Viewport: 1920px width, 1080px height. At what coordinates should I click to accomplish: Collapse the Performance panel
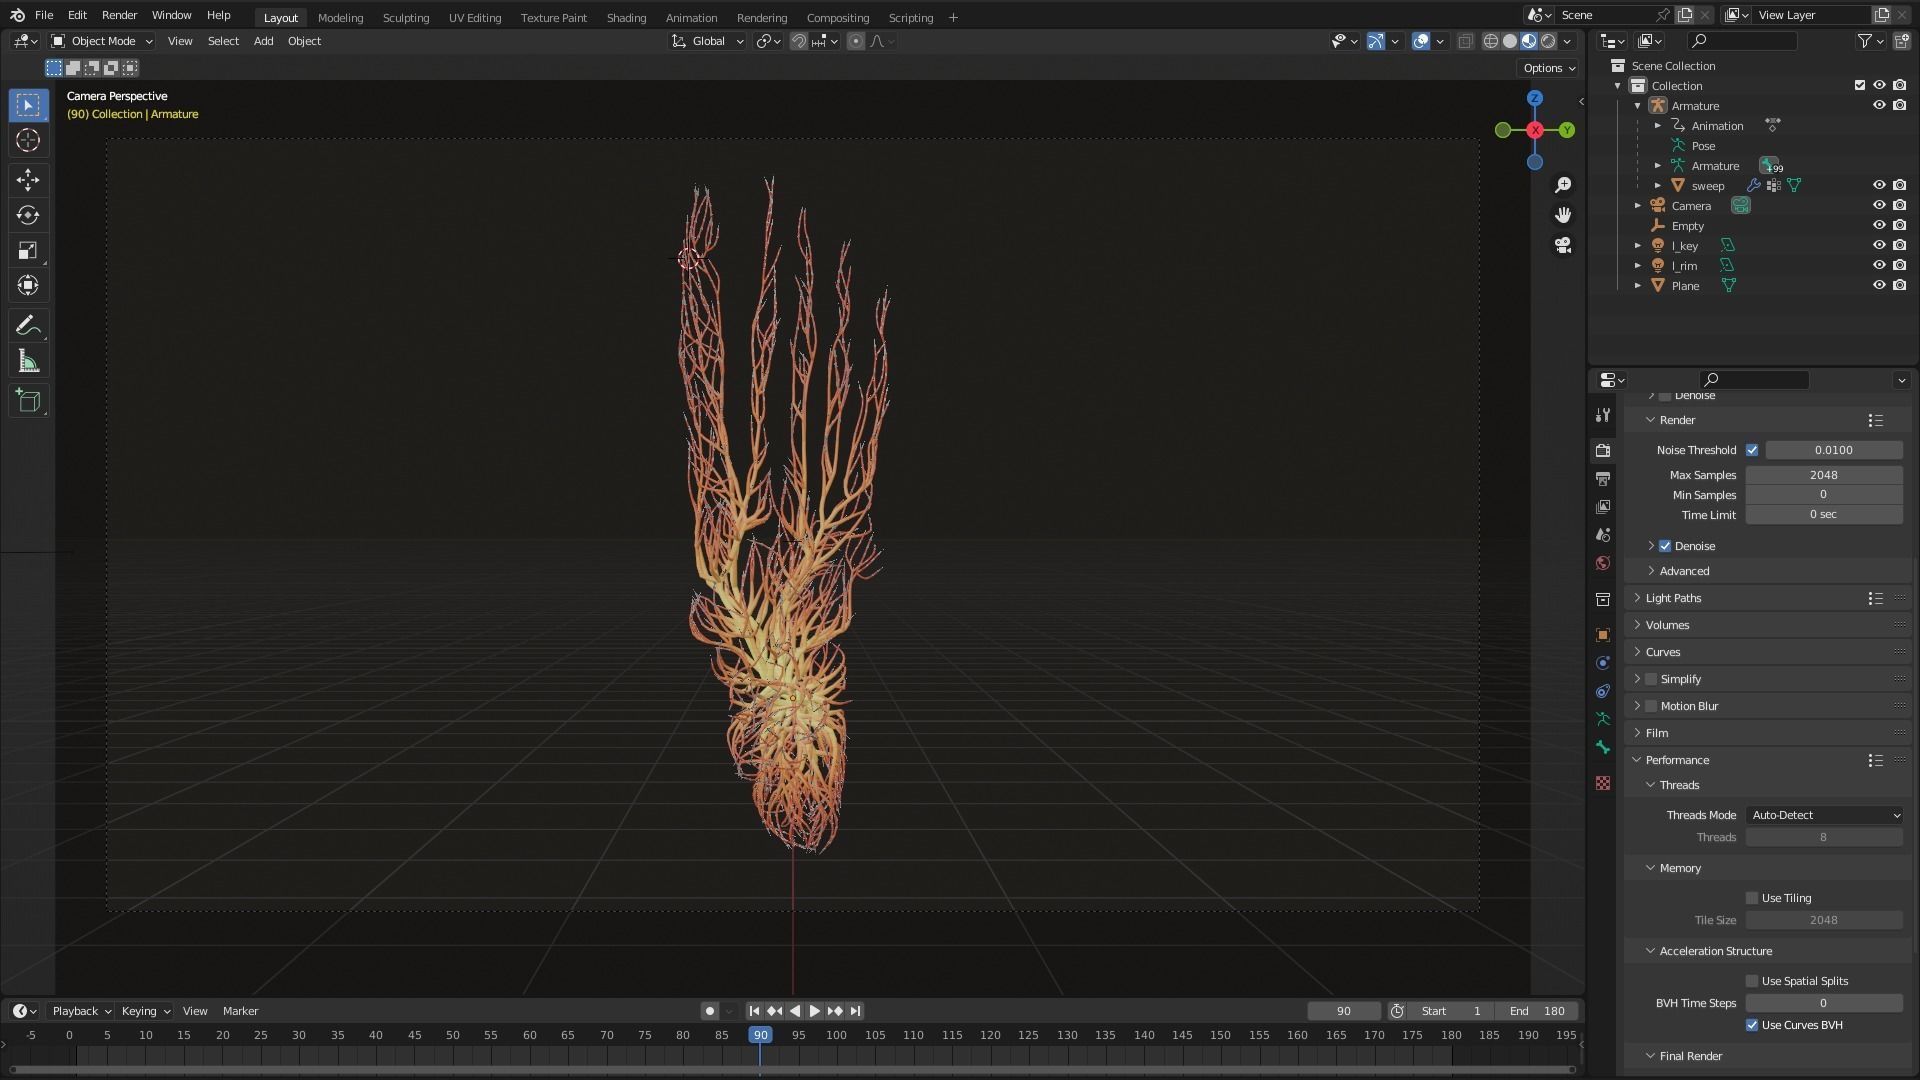tap(1677, 760)
